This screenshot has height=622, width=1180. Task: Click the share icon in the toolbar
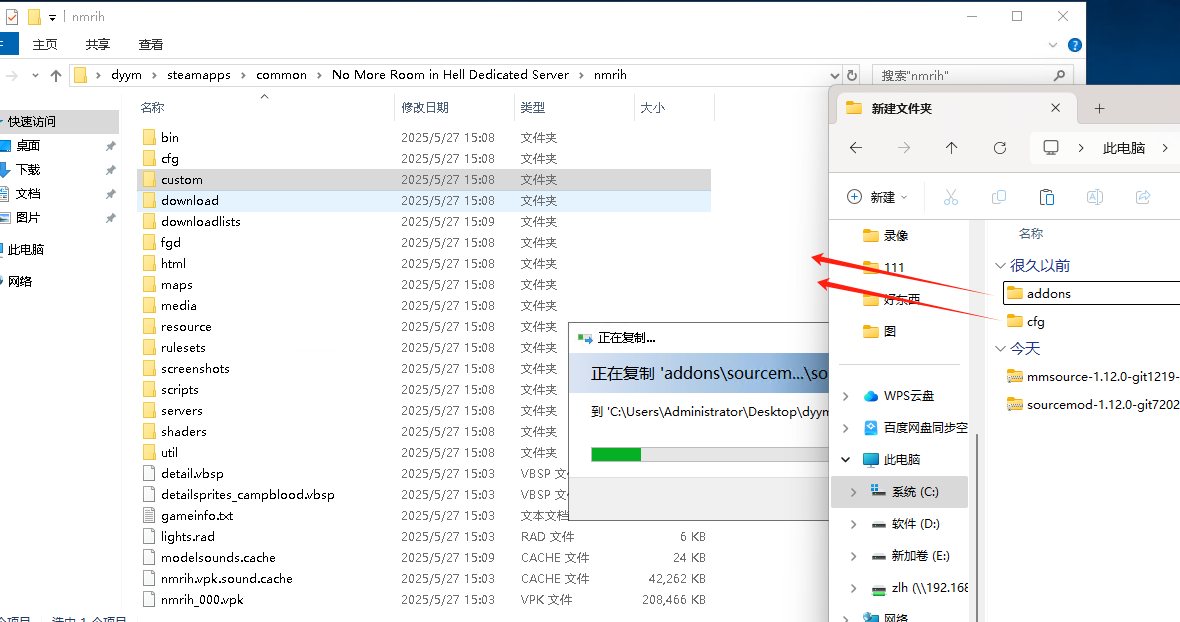tap(1143, 197)
